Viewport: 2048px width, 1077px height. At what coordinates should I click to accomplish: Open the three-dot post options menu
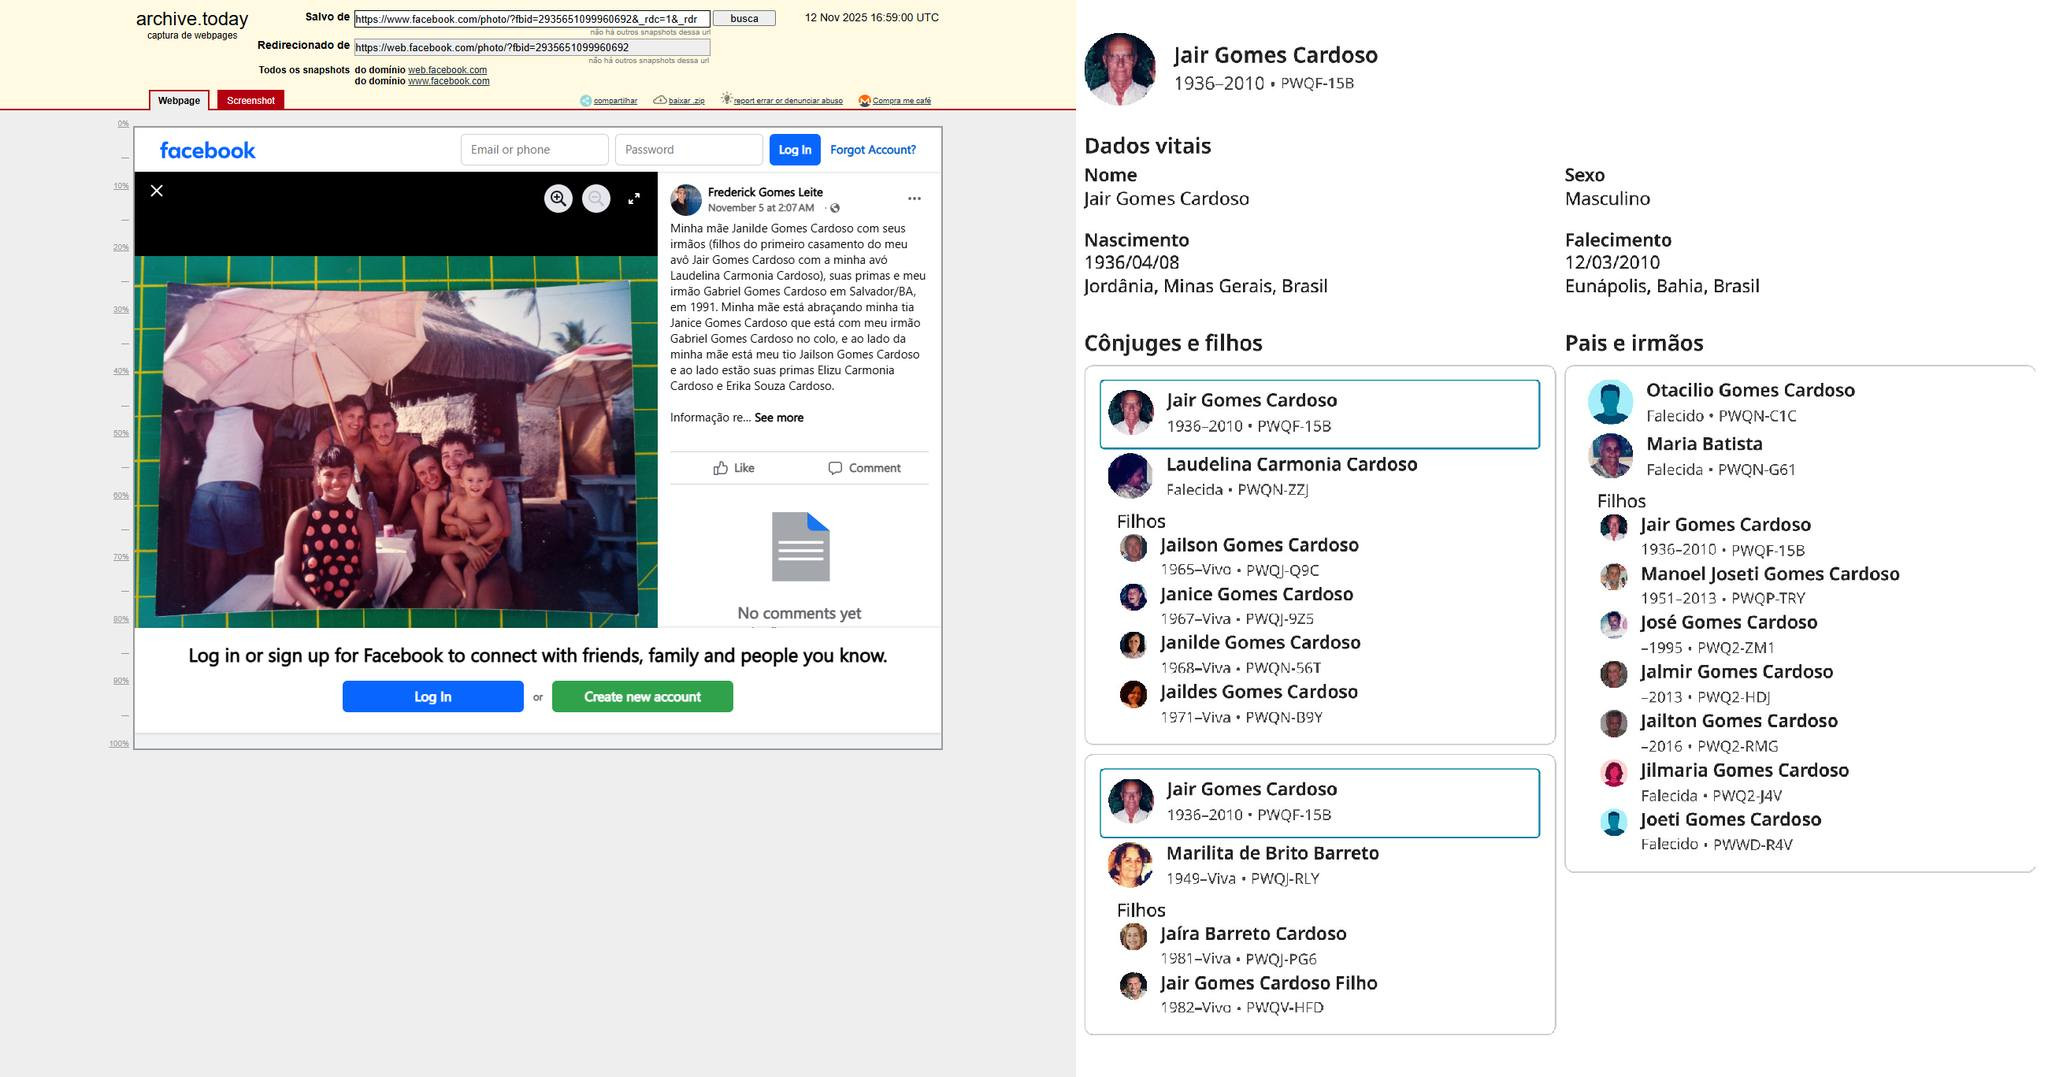coord(914,198)
